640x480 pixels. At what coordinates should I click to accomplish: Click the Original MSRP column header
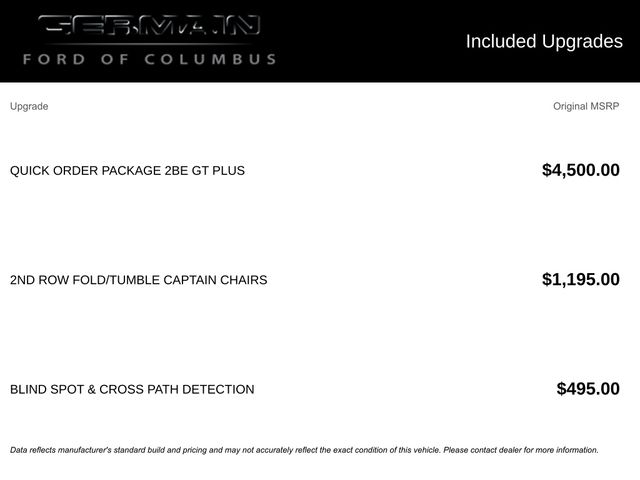pos(586,106)
